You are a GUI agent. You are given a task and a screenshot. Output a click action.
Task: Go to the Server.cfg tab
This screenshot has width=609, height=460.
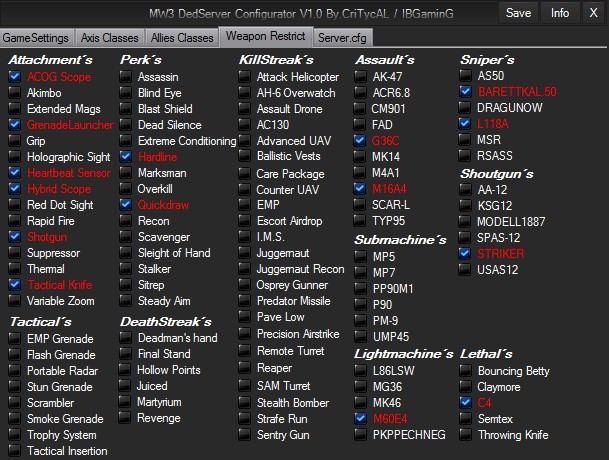pos(344,37)
